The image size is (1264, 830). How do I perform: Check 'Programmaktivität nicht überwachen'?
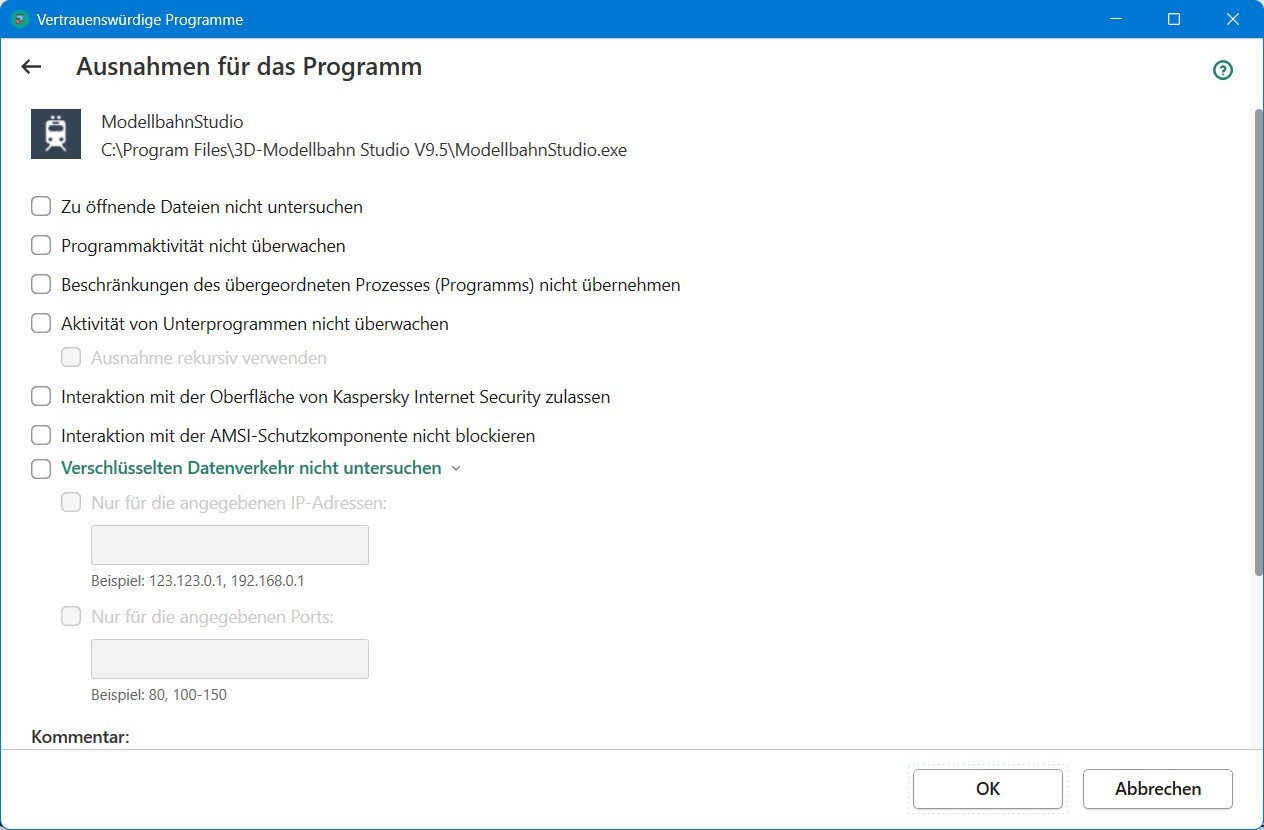click(x=41, y=246)
